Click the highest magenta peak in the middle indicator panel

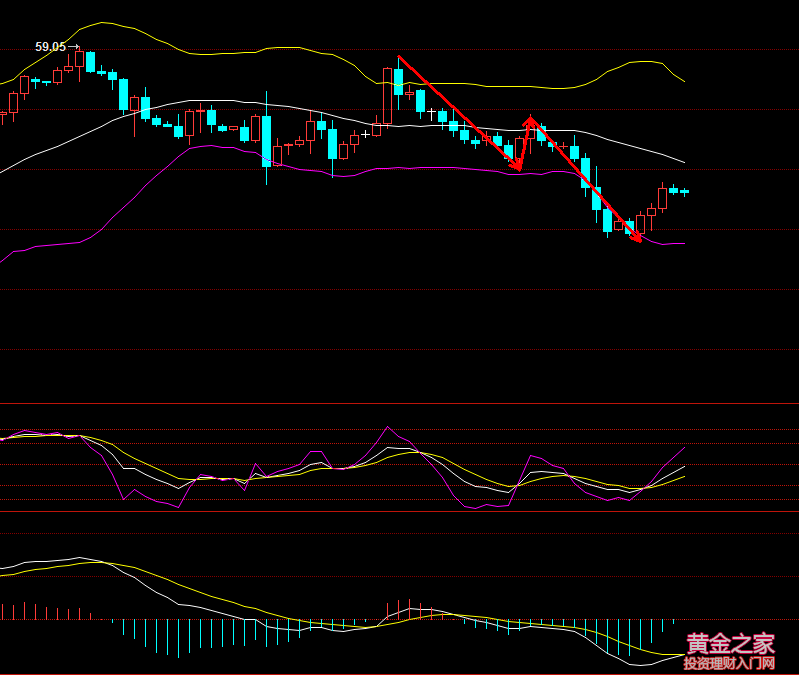point(388,428)
